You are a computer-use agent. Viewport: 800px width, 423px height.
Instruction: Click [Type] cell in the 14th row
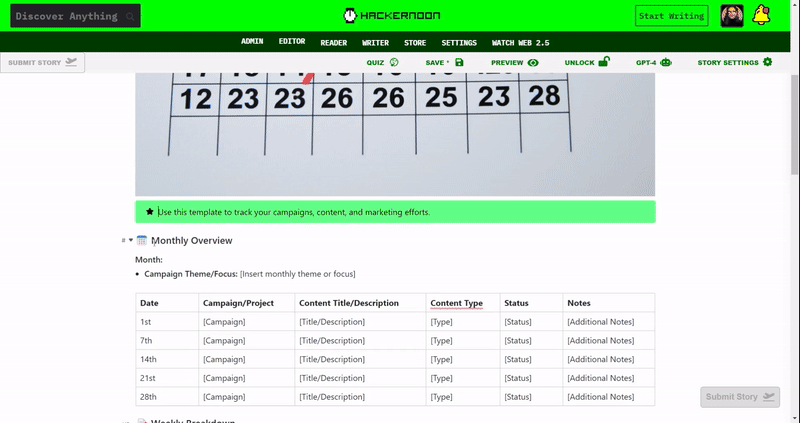coord(463,359)
